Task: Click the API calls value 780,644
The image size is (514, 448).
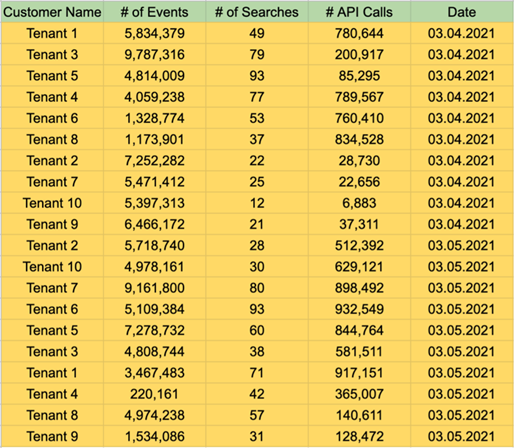Action: pyautogui.click(x=359, y=33)
